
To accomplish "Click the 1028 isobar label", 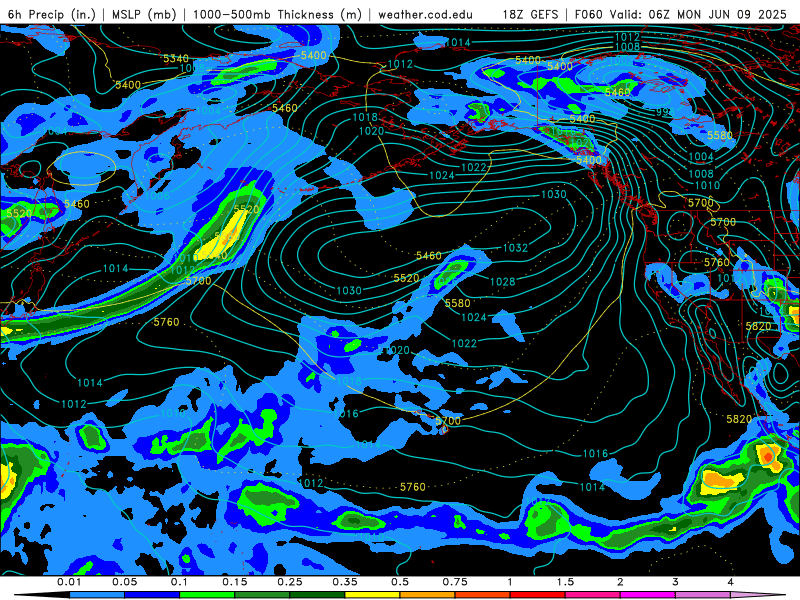I will tap(503, 282).
